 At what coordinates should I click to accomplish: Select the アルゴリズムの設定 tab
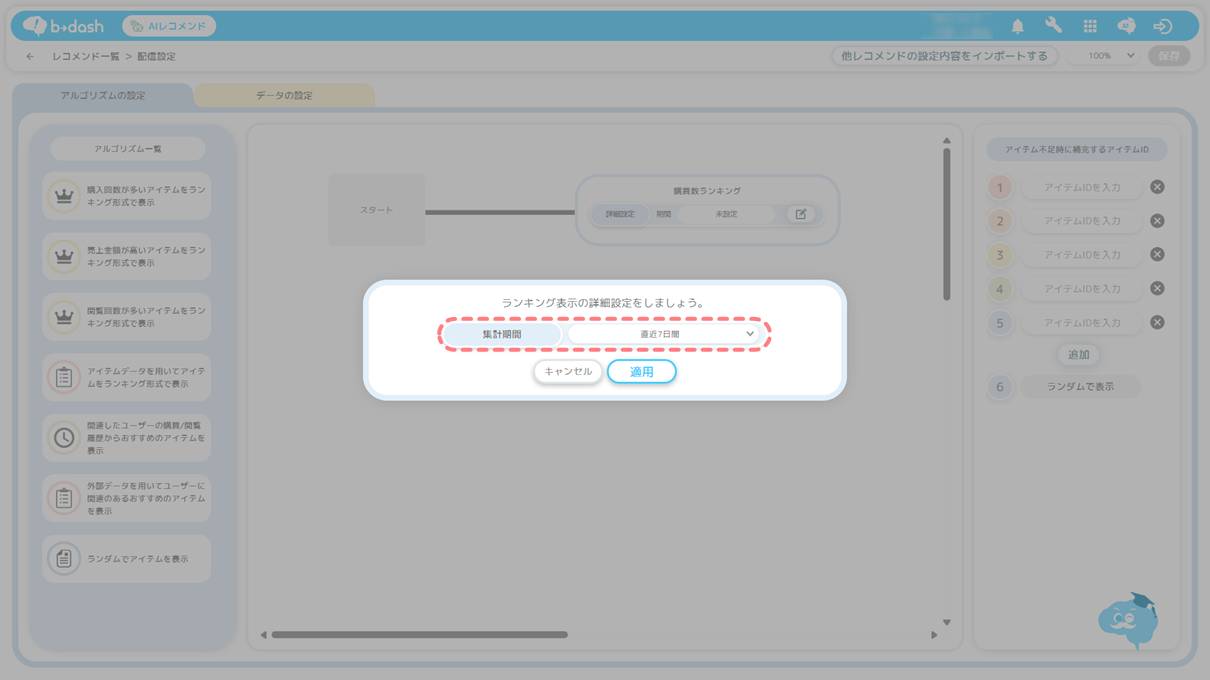[102, 96]
